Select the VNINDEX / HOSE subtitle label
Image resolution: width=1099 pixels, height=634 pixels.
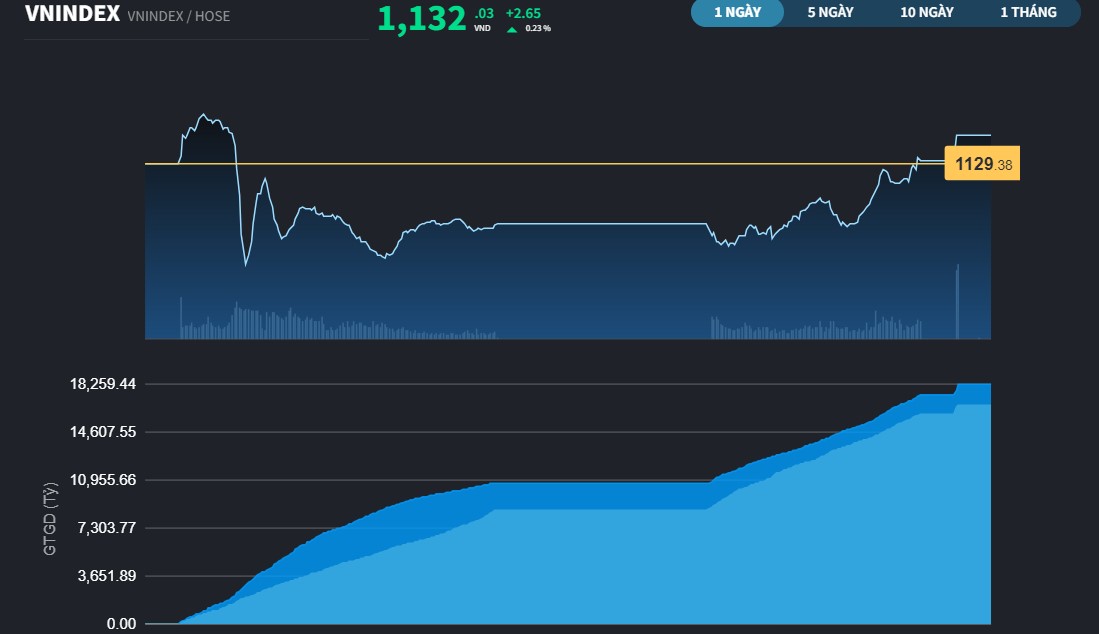point(177,16)
